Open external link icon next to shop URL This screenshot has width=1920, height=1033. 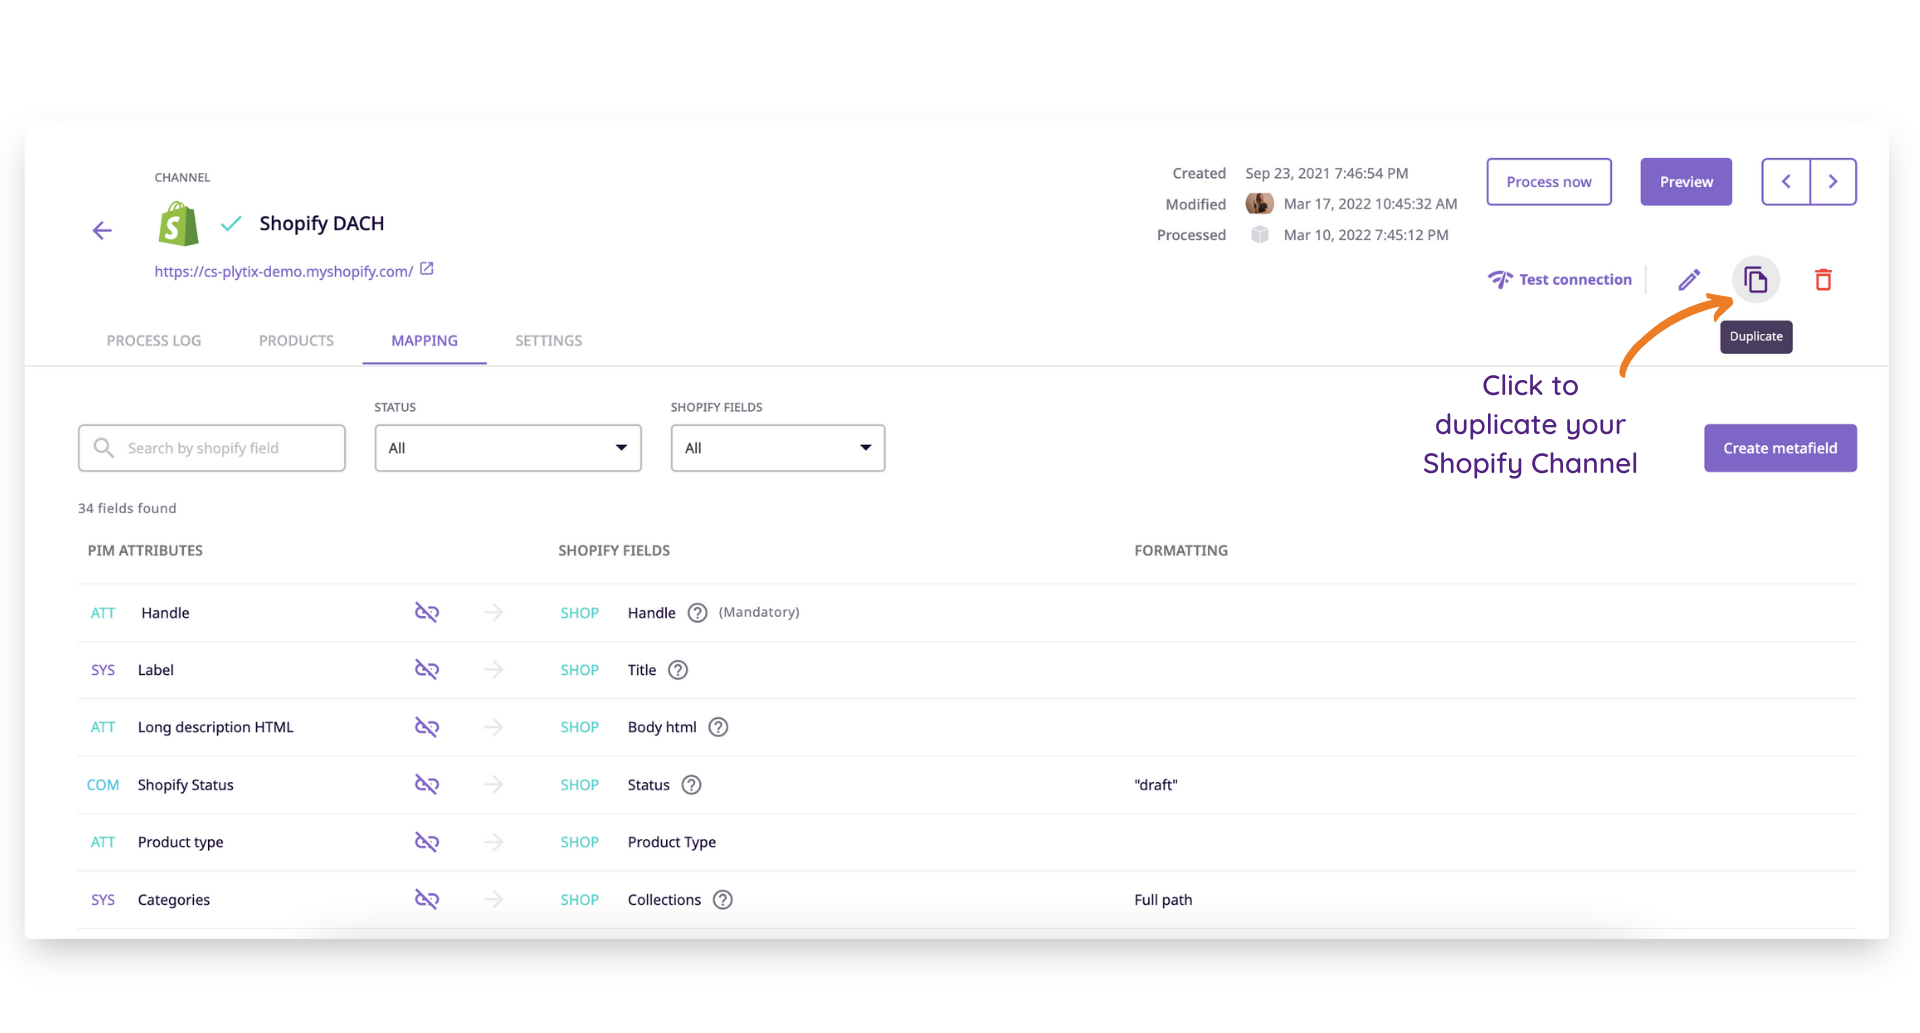pyautogui.click(x=427, y=269)
